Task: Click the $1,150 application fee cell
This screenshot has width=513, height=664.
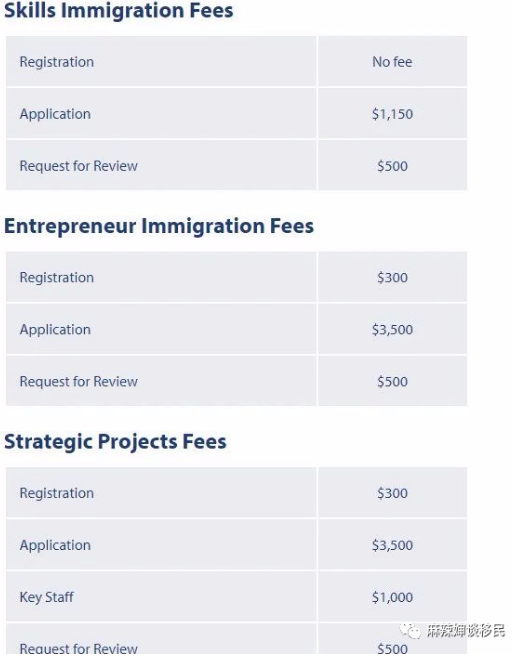Action: point(392,114)
